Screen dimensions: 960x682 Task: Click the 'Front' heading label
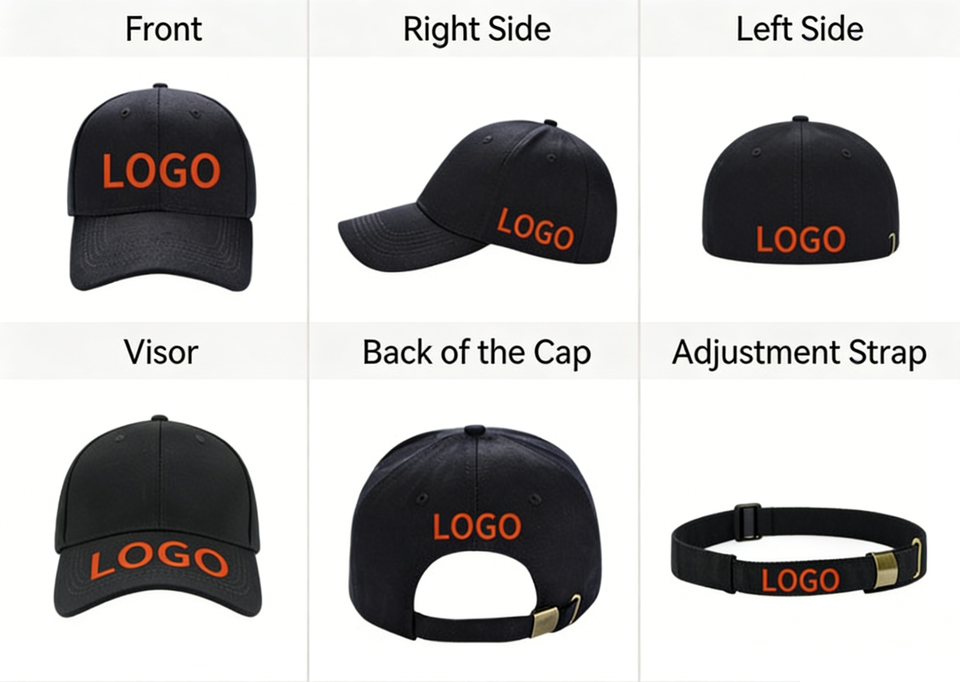163,29
